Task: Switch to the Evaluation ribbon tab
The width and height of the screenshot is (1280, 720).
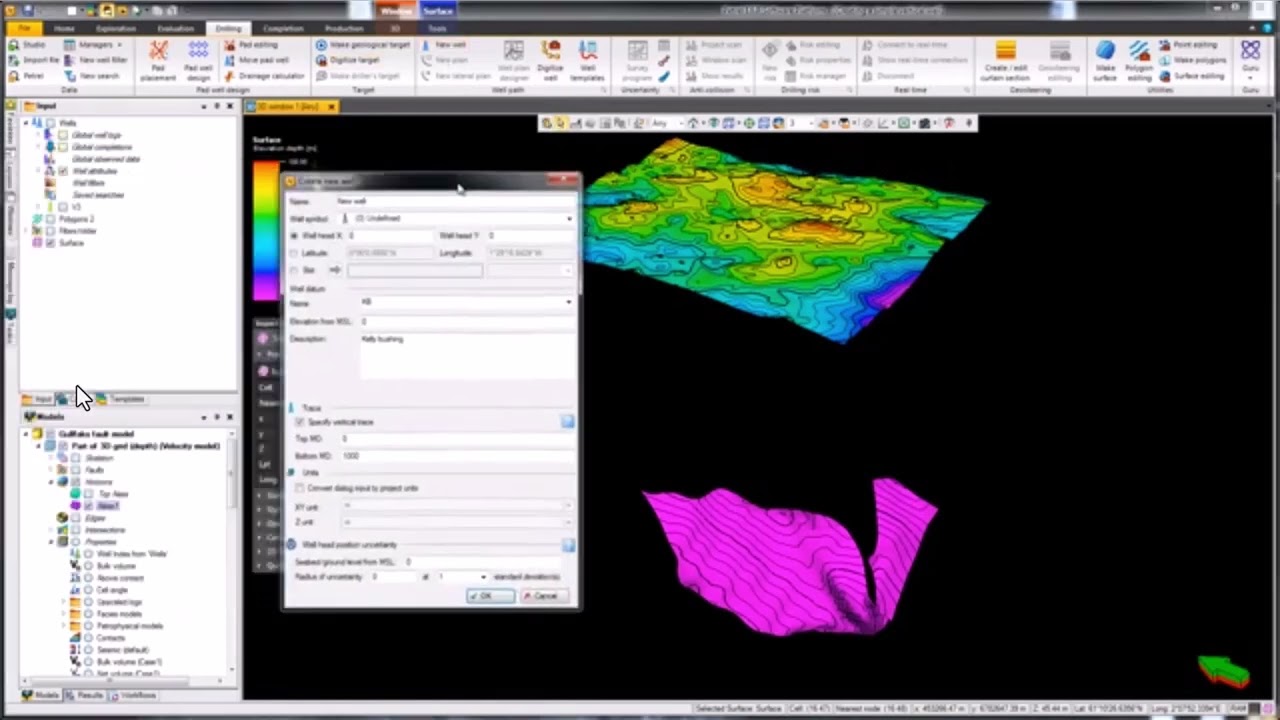Action: point(176,28)
